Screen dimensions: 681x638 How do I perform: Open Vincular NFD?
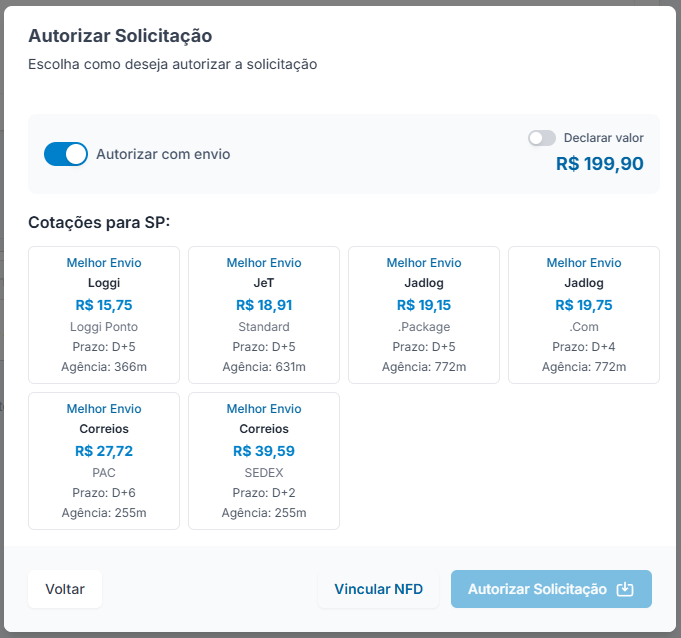[379, 589]
